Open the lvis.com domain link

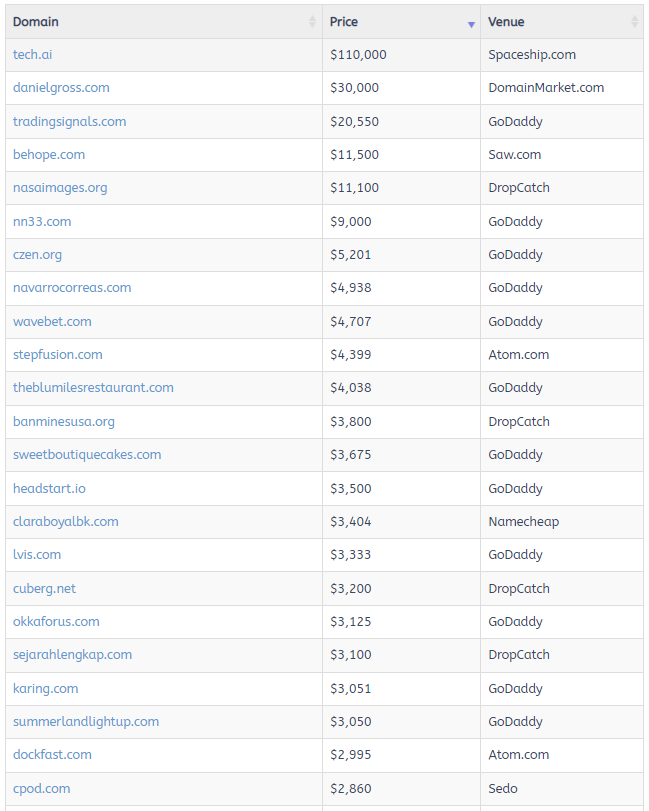37,555
